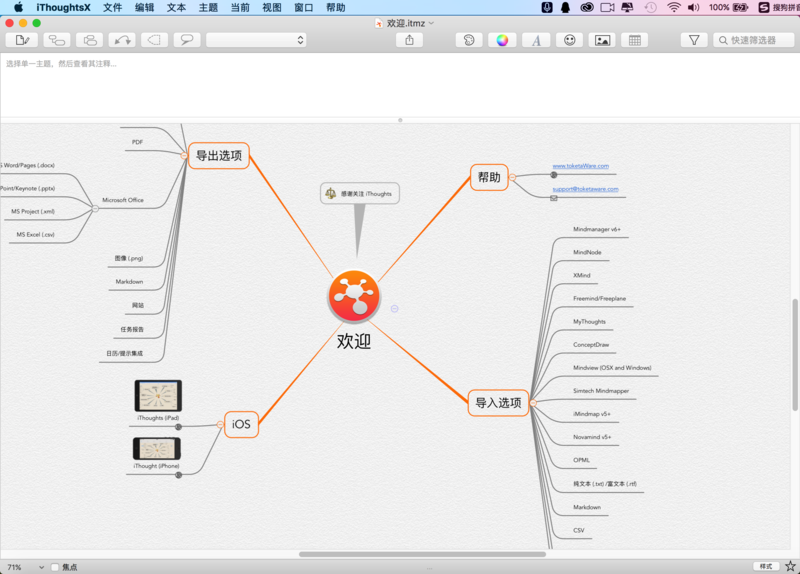The width and height of the screenshot is (800, 574).
Task: Collapse the 帮助 topic branch
Action: pyautogui.click(x=512, y=177)
